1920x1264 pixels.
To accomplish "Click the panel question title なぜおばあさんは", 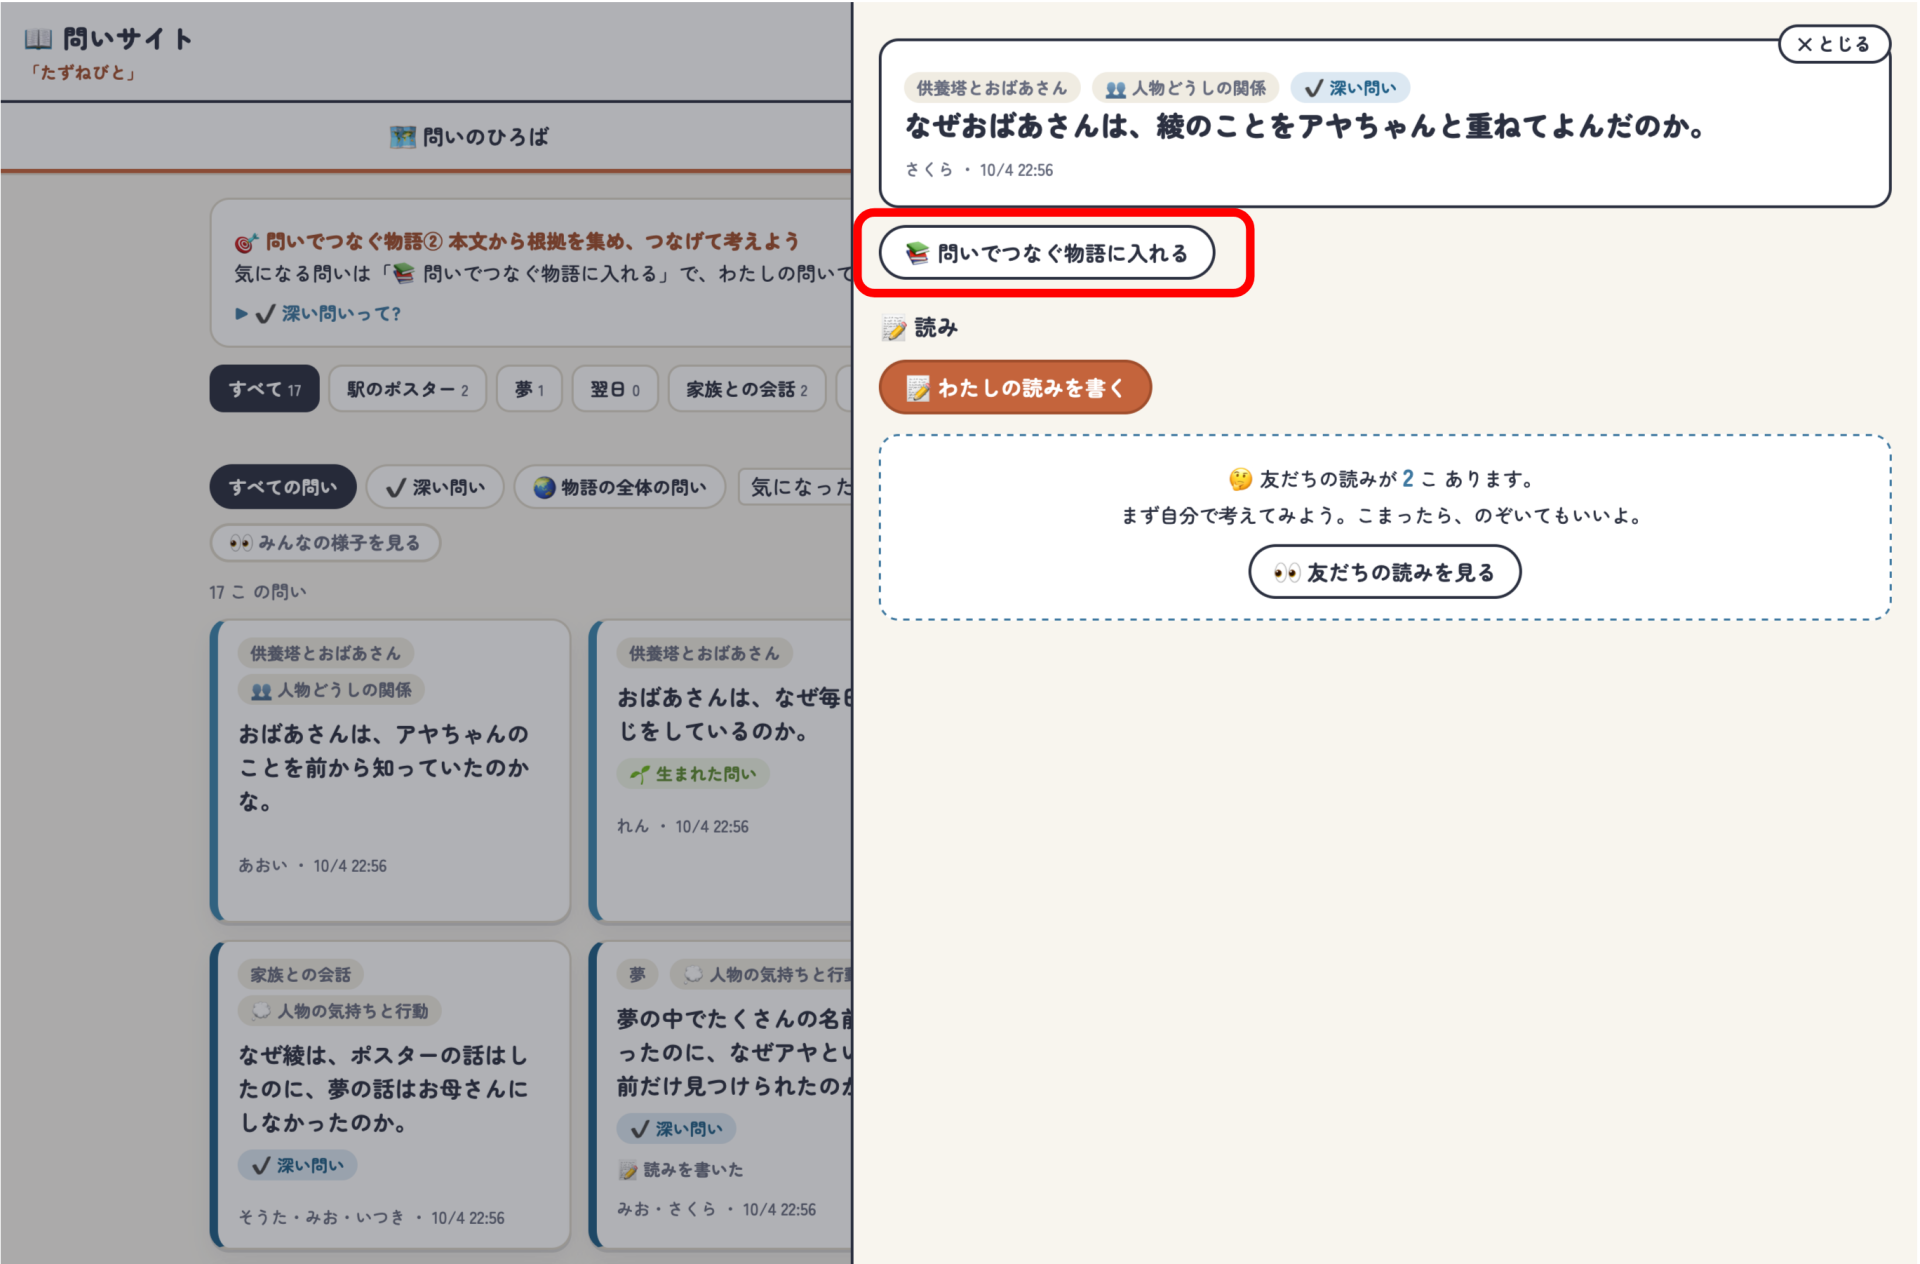I will 1305,126.
